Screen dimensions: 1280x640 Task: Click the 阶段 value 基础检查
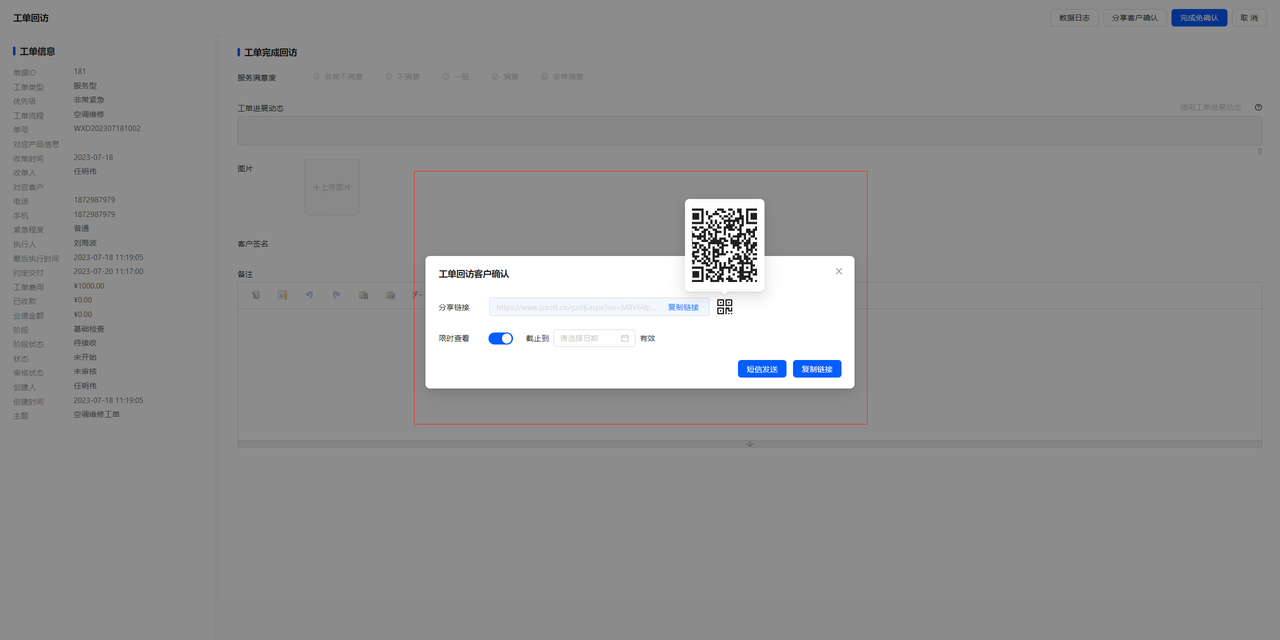[89, 329]
